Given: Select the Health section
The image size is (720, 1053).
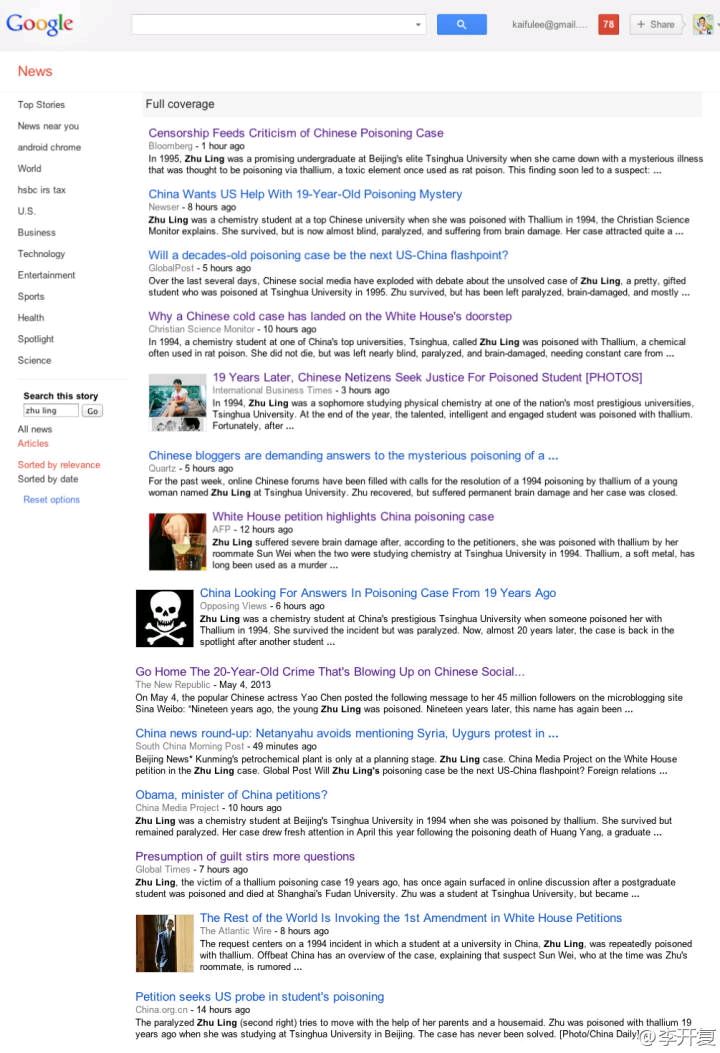Looking at the screenshot, I should 31,318.
